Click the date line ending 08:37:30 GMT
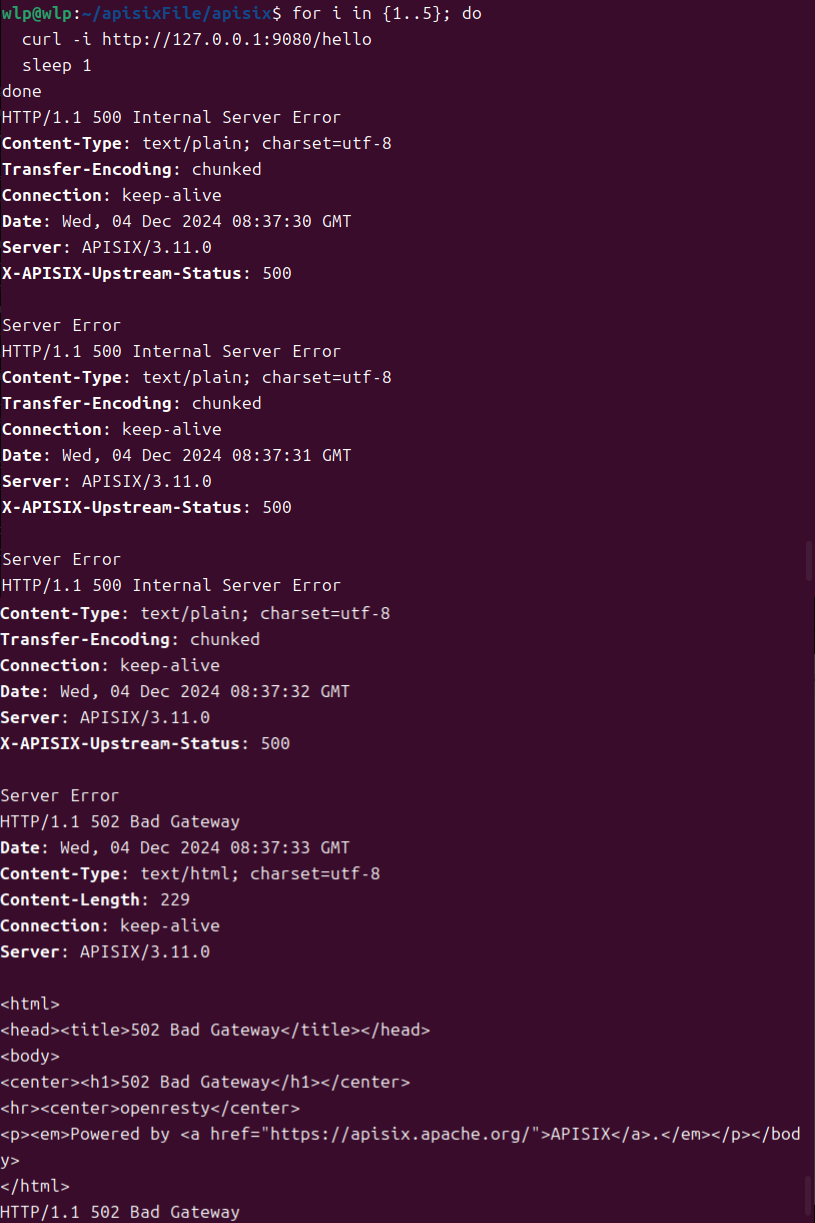Screen dimensions: 815x1223 coord(177,221)
